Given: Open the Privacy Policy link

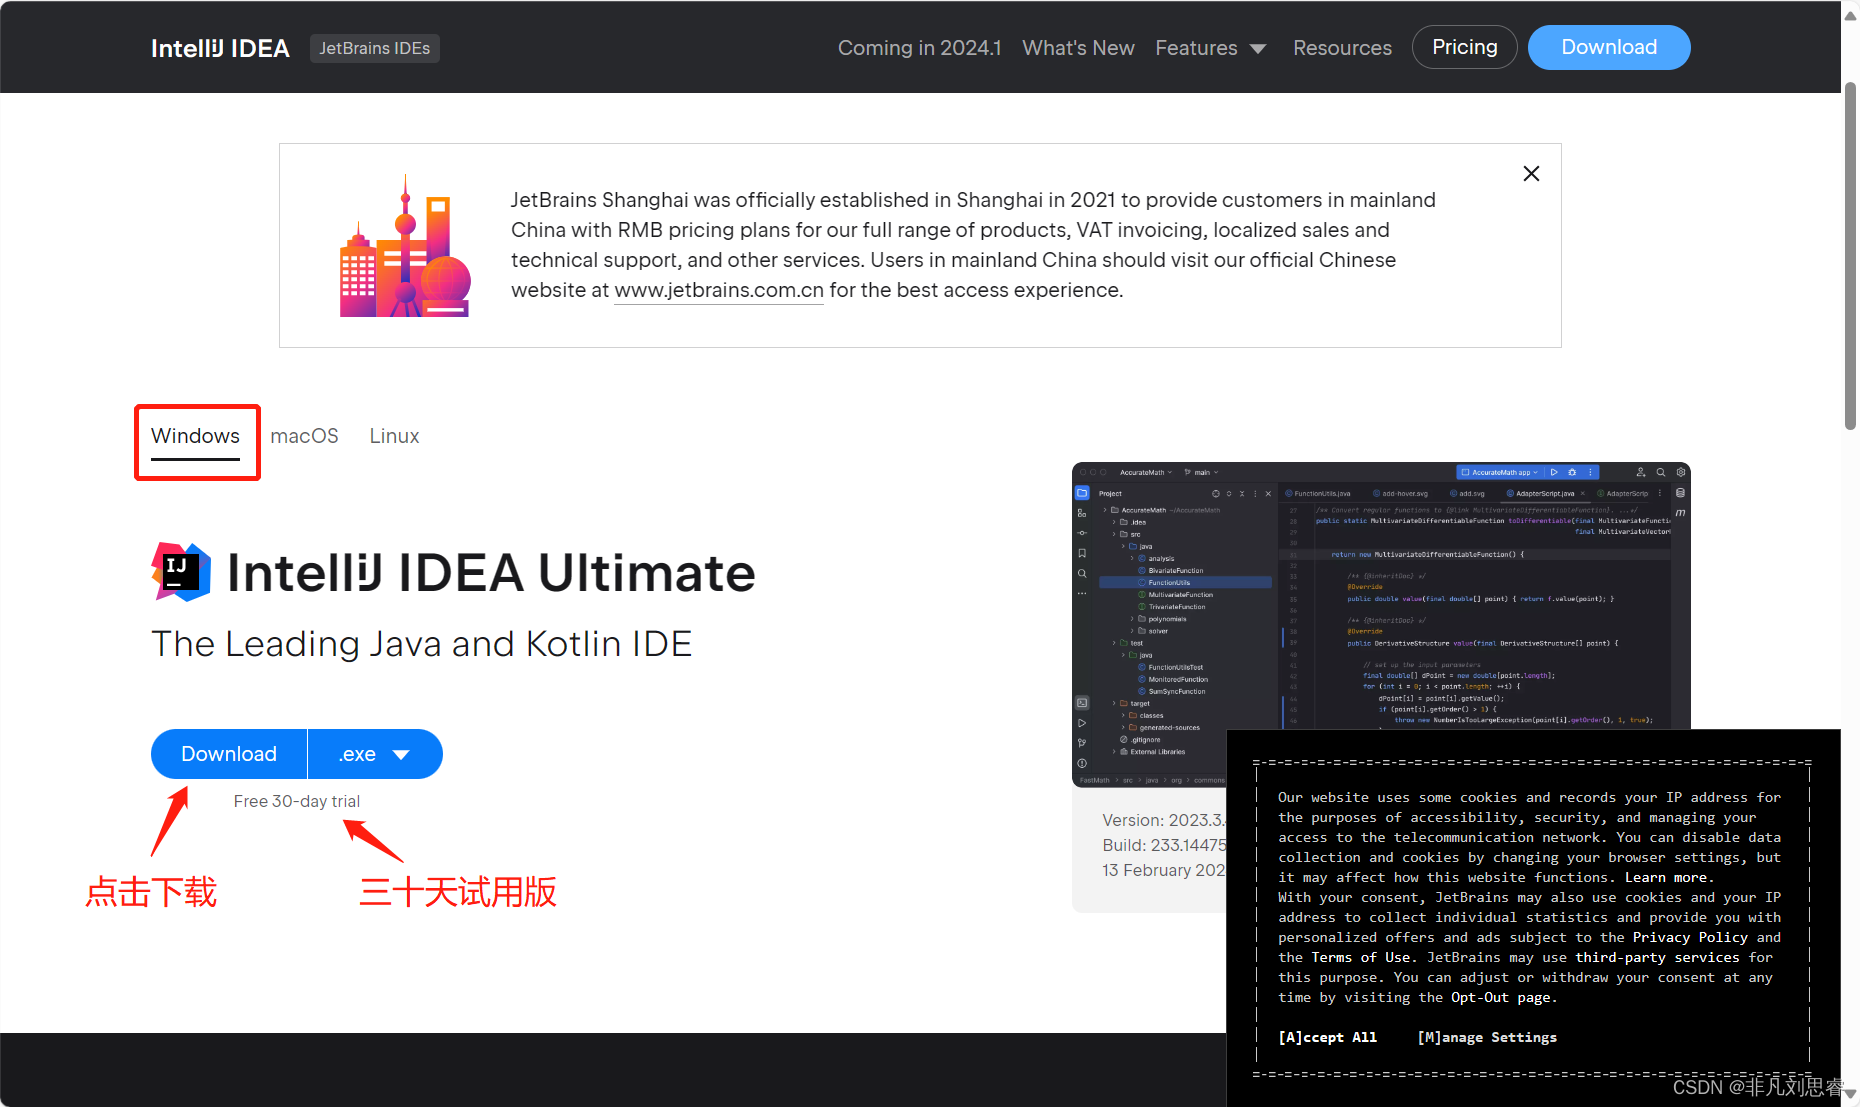Looking at the screenshot, I should click(x=1690, y=937).
